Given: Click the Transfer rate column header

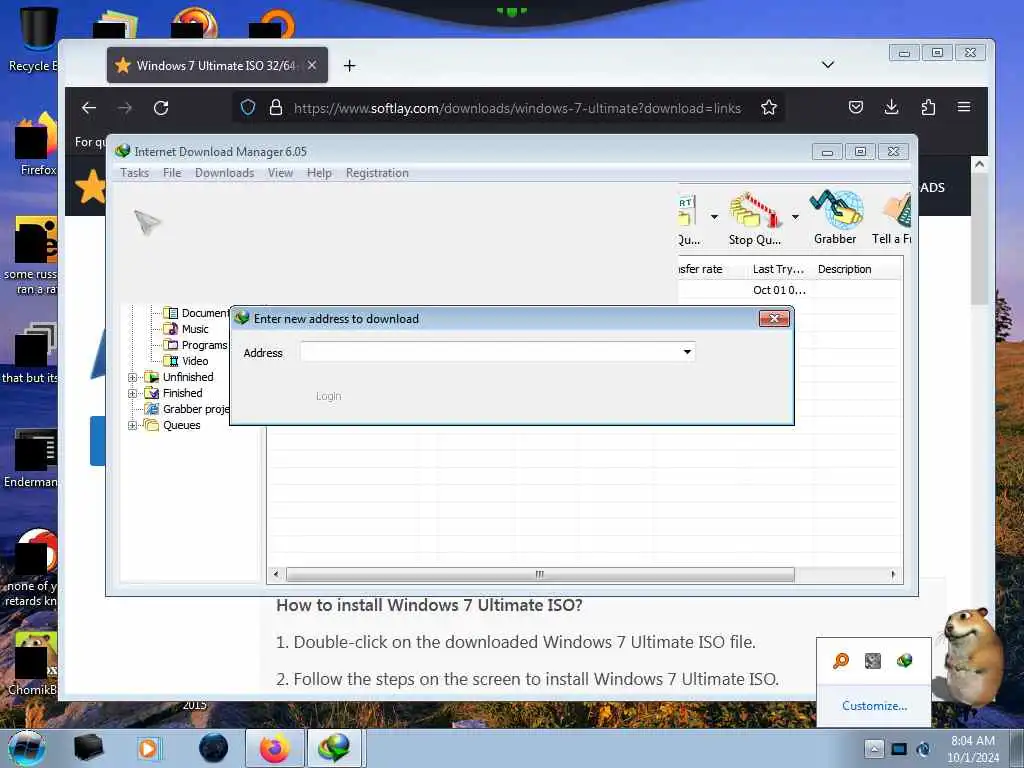Looking at the screenshot, I should click(711, 269).
